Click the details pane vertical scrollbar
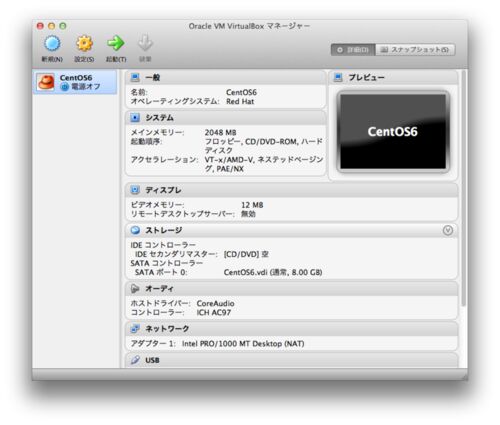This screenshot has width=500, height=425. tap(463, 188)
